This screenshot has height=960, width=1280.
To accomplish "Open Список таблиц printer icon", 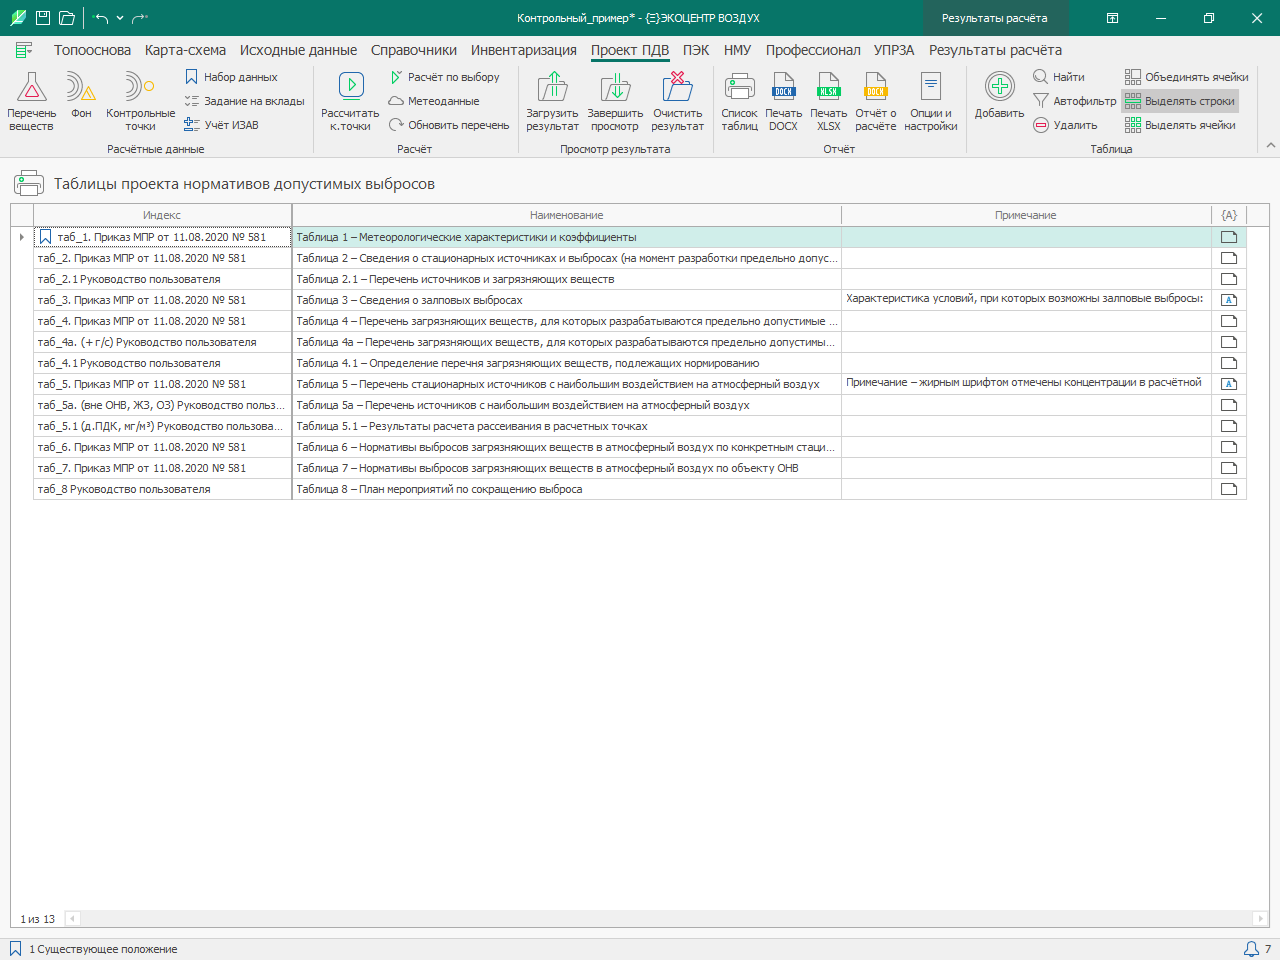I will [739, 102].
